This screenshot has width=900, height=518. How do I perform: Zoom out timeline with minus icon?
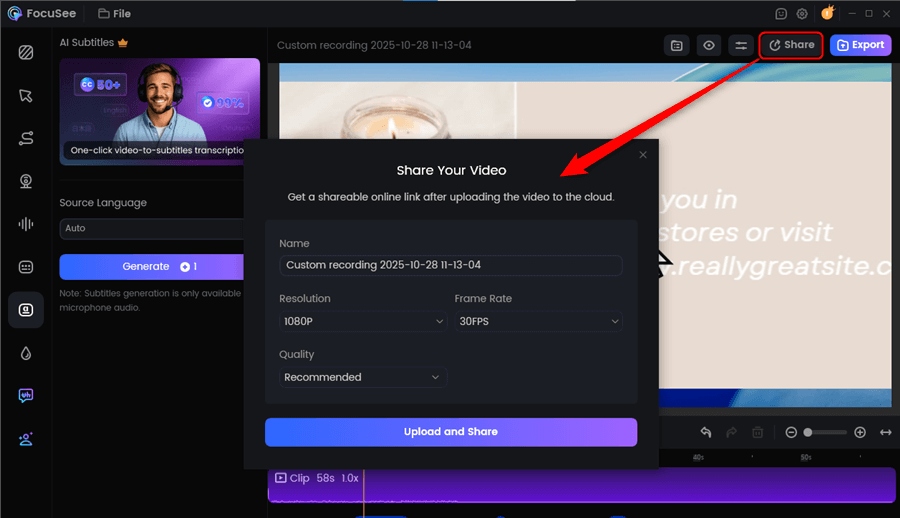click(x=791, y=432)
